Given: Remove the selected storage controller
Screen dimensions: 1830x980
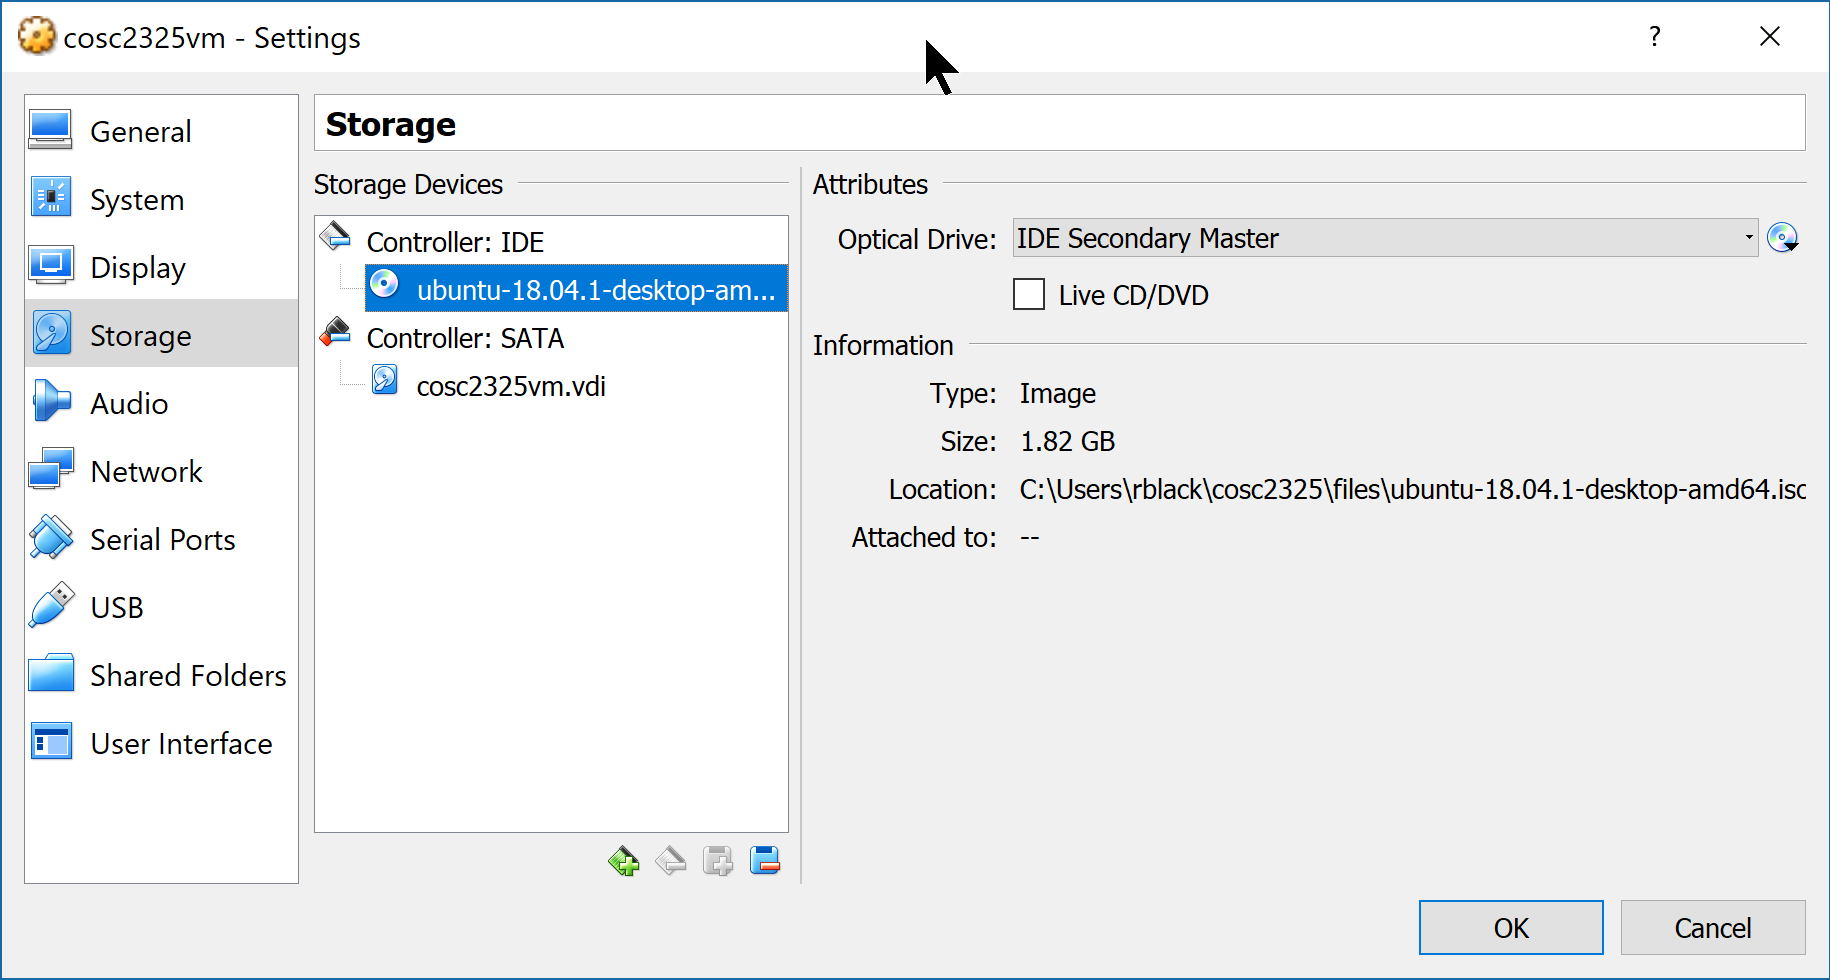Looking at the screenshot, I should (670, 861).
